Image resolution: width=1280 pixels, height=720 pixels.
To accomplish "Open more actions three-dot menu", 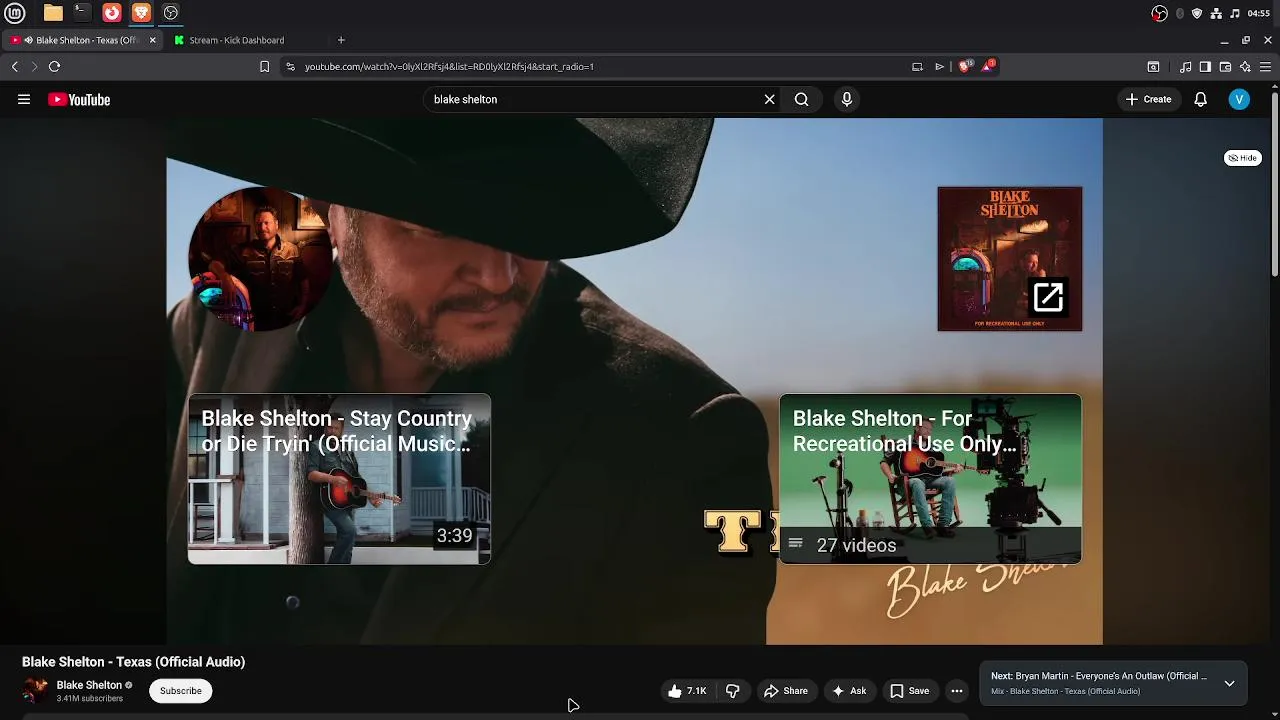I will (x=956, y=691).
